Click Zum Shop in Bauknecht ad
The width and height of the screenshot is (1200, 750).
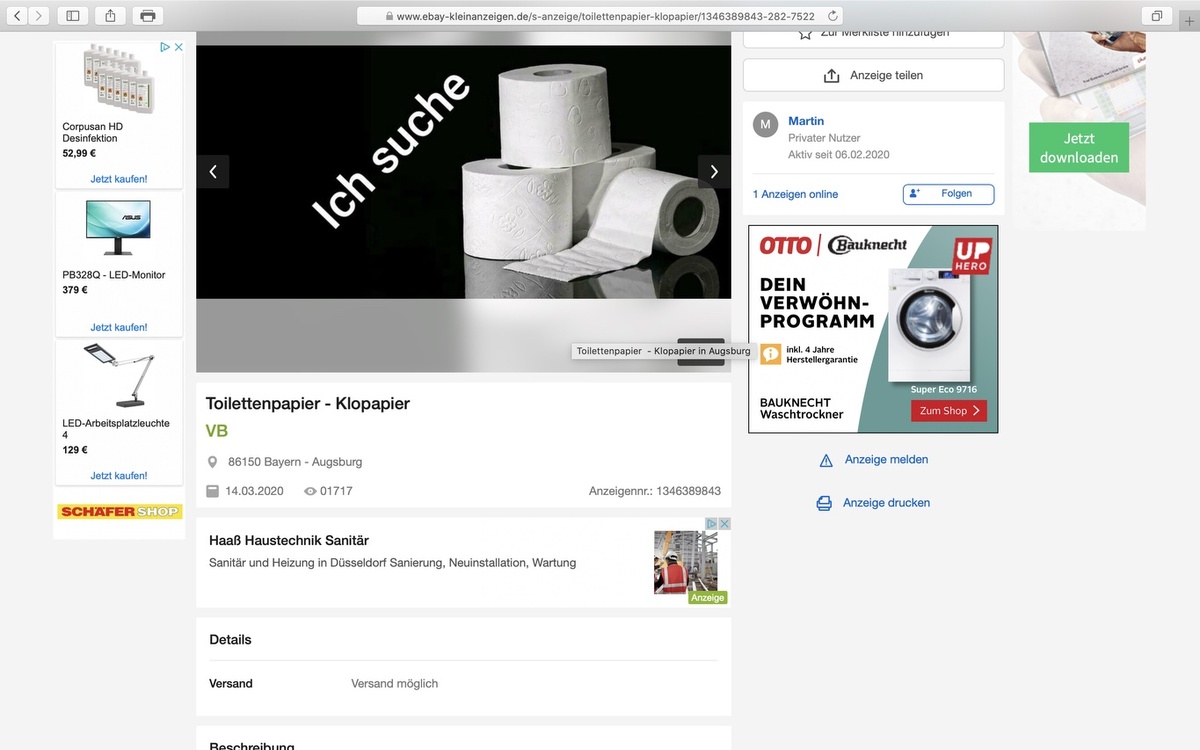click(948, 411)
